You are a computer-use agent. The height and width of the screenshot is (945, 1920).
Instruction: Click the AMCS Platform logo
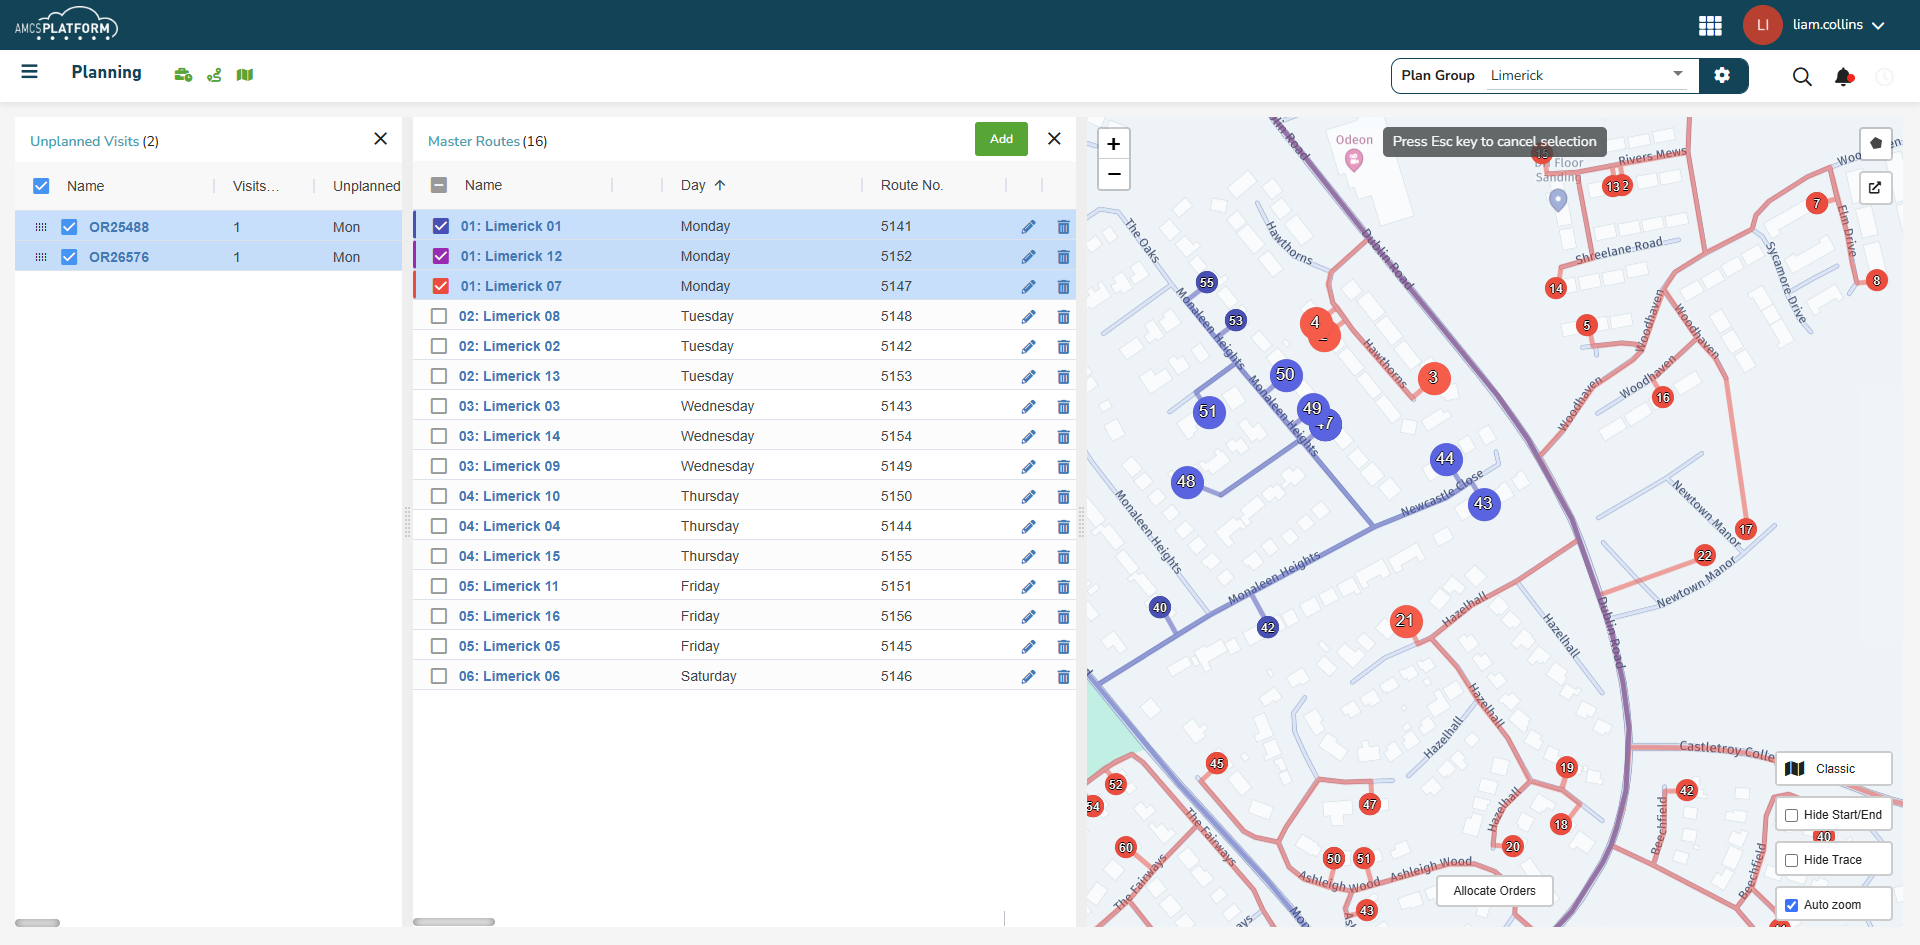66,25
